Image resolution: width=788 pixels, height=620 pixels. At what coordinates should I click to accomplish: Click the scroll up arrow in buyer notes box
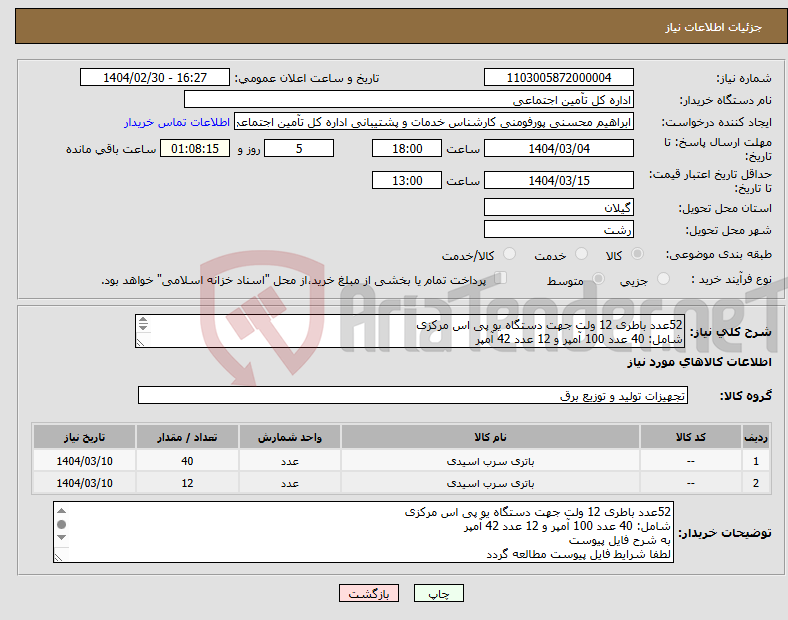[x=61, y=511]
